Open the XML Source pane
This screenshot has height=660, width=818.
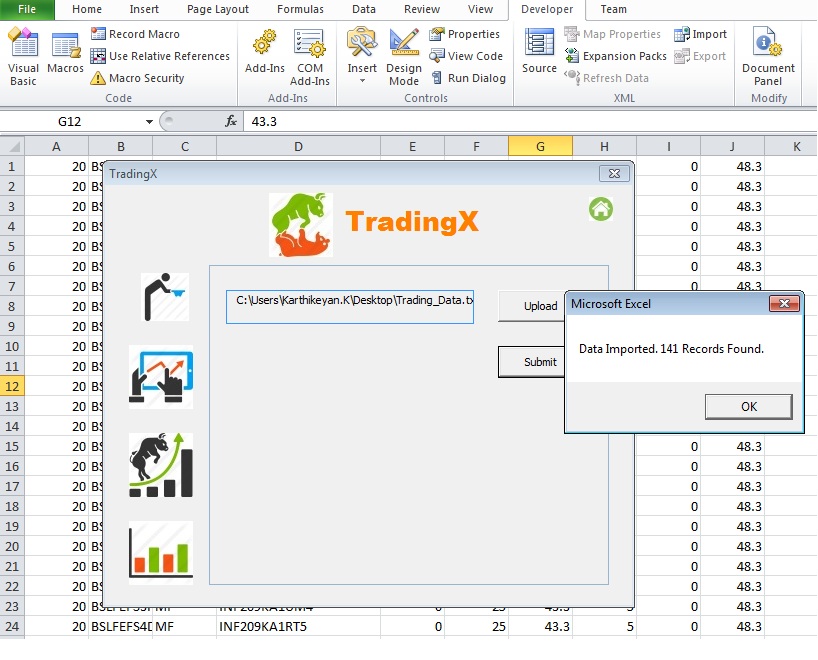click(x=539, y=51)
